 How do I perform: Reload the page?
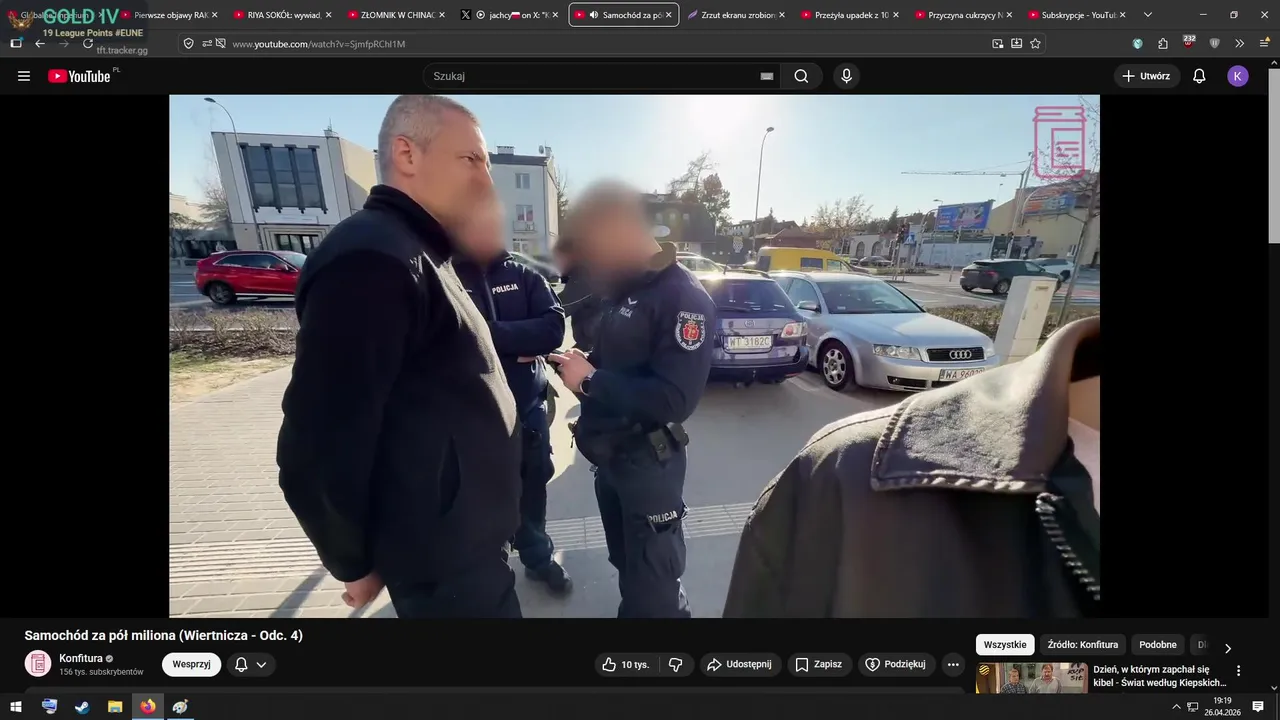pyautogui.click(x=88, y=43)
